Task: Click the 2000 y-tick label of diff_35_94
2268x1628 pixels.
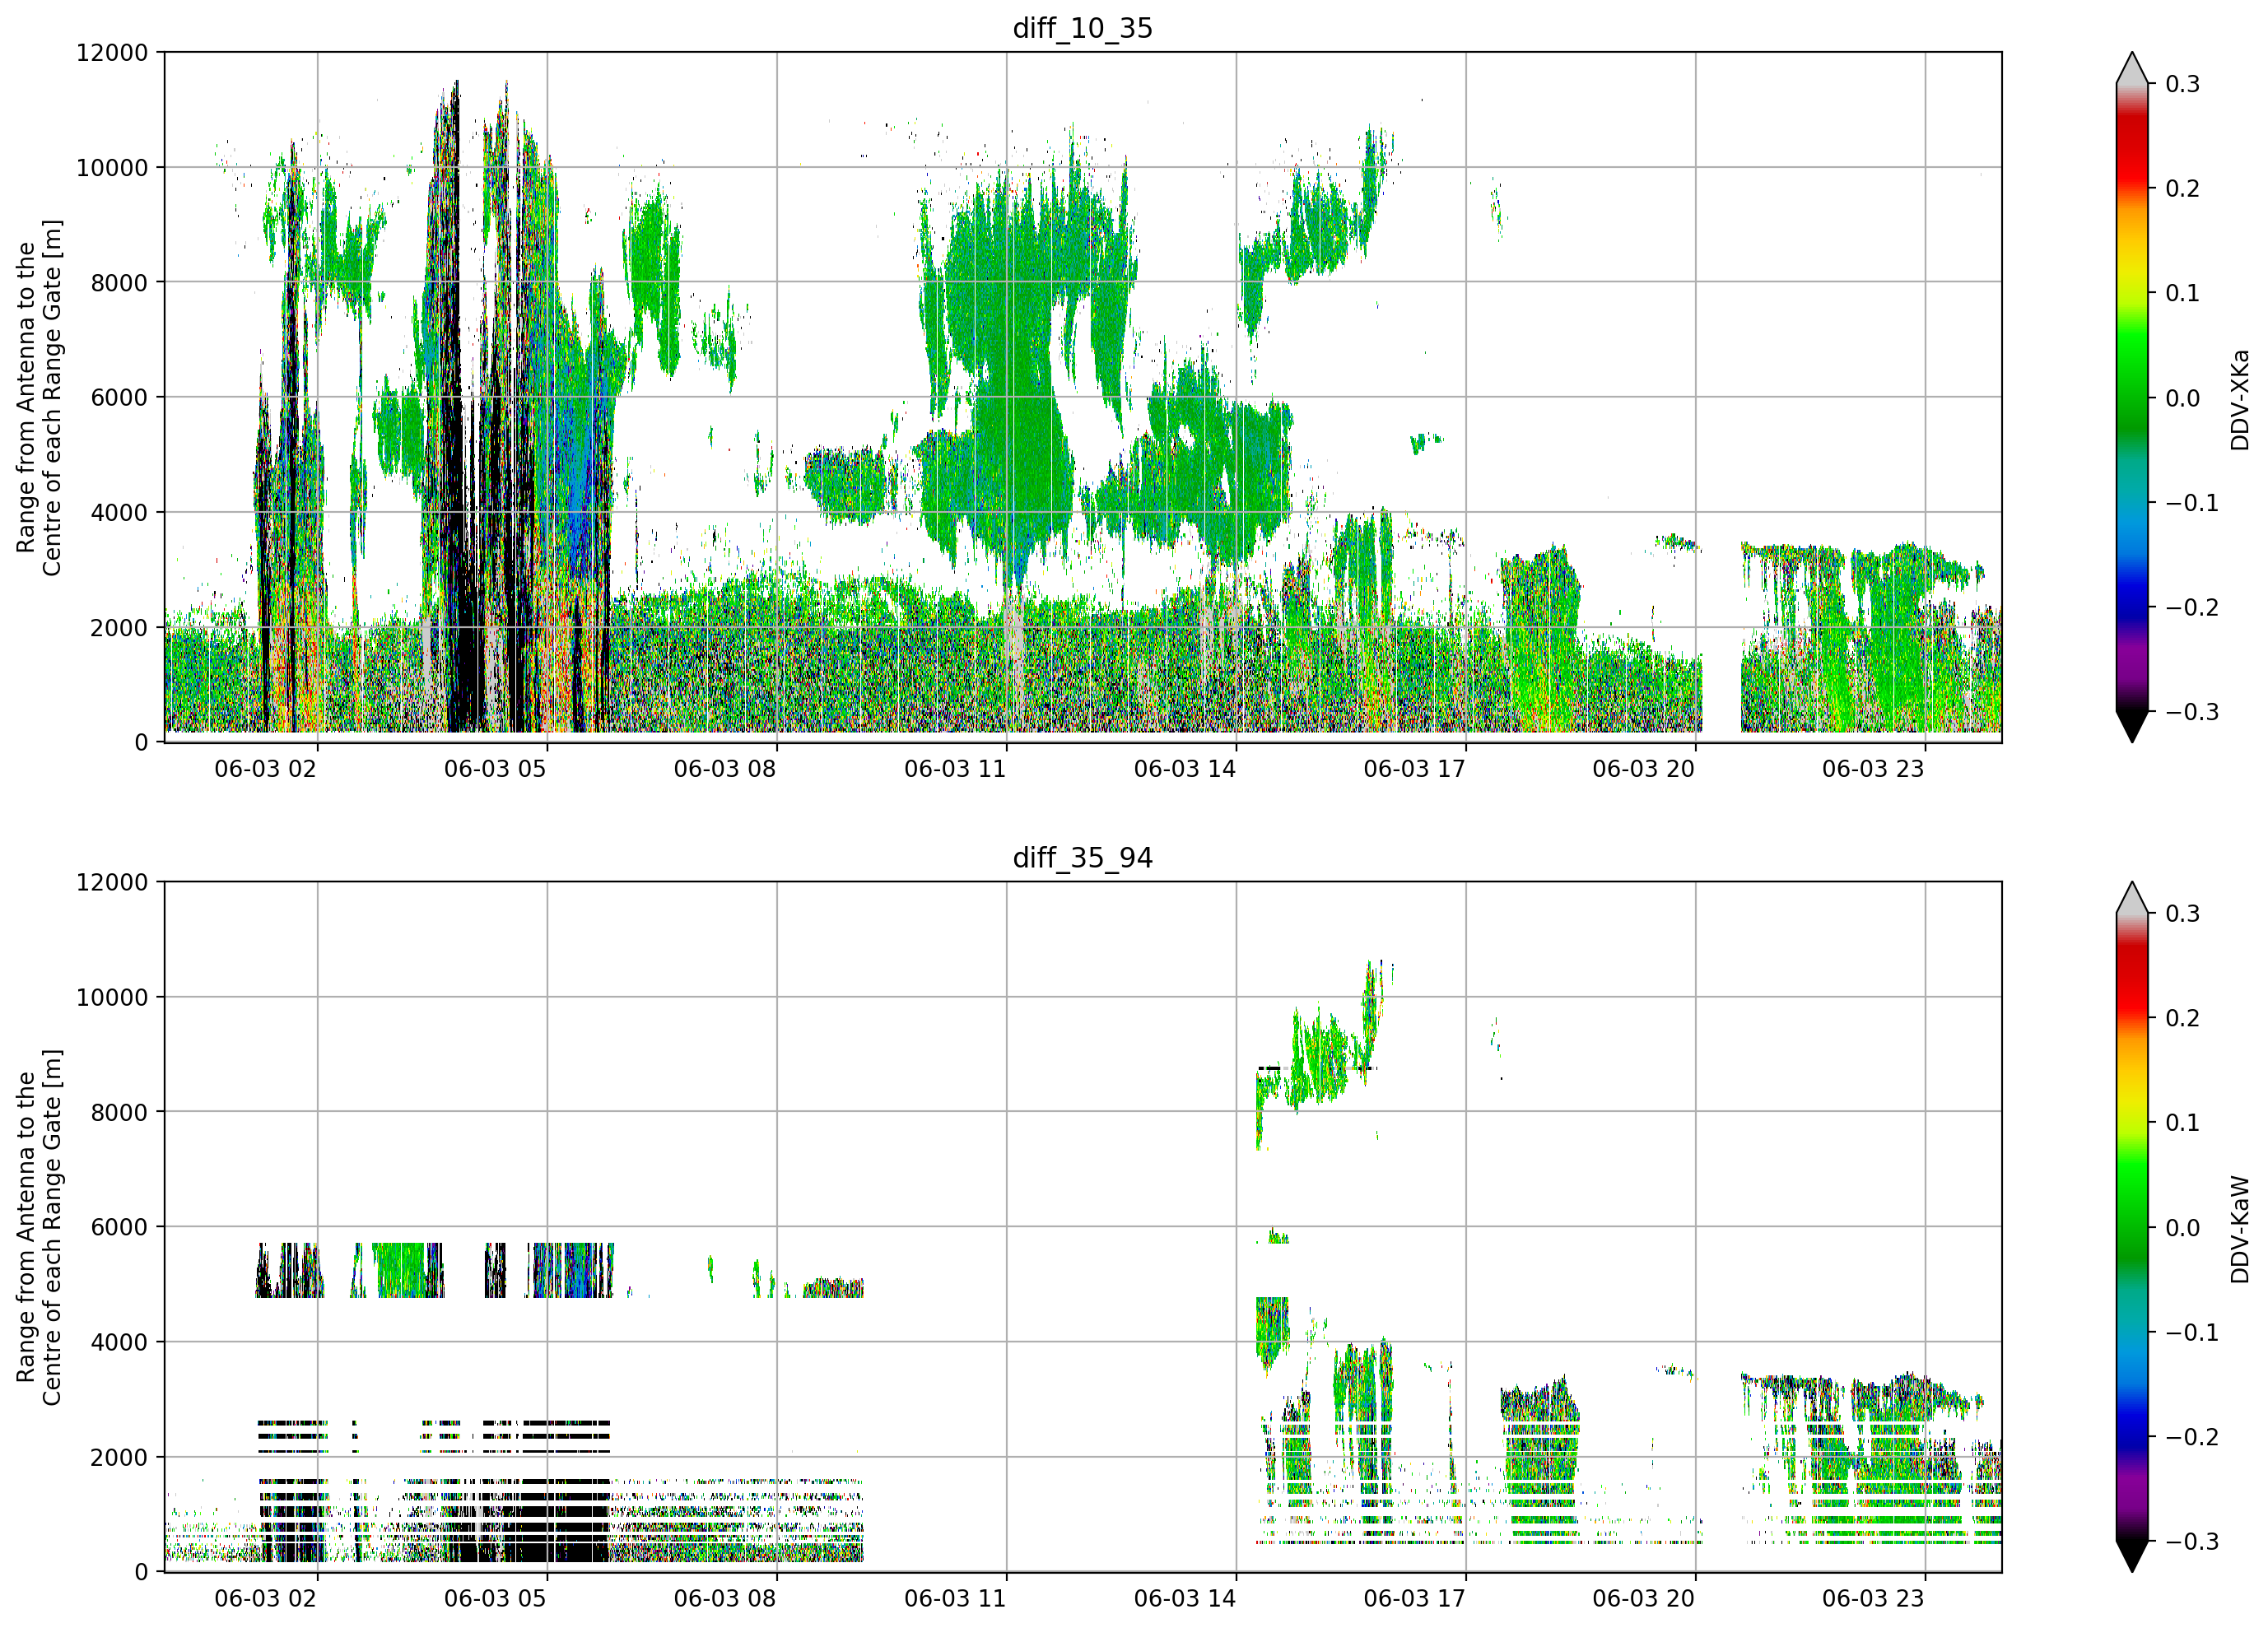Action: [x=119, y=1458]
